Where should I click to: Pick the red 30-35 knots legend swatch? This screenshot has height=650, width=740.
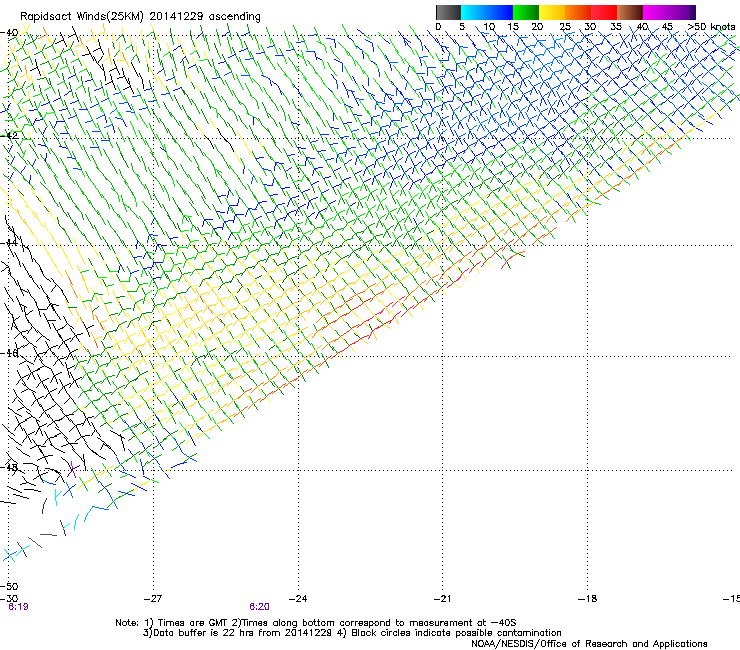[x=604, y=12]
